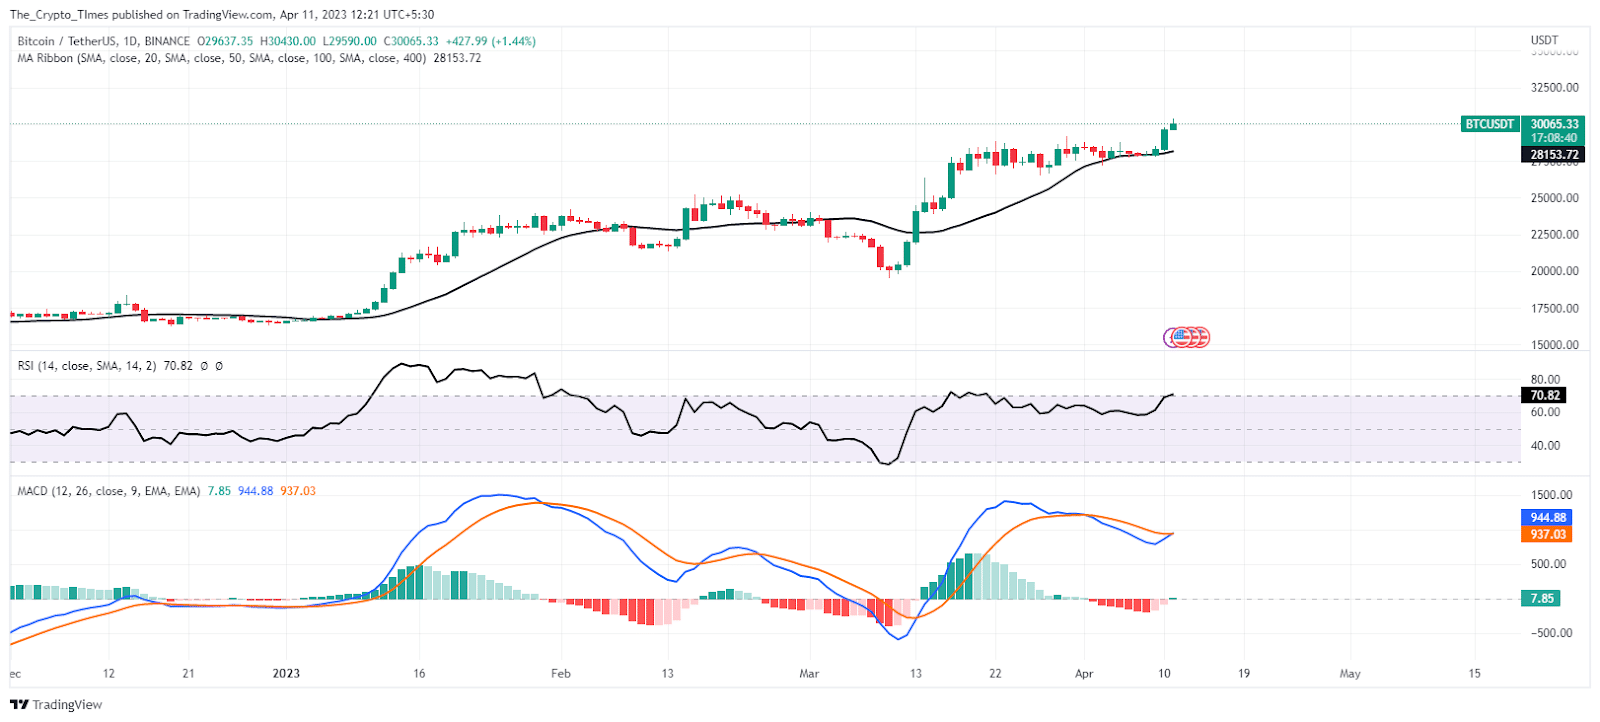Click the 22 date label on the time axis
Image resolution: width=1600 pixels, height=722 pixels.
pyautogui.click(x=995, y=673)
